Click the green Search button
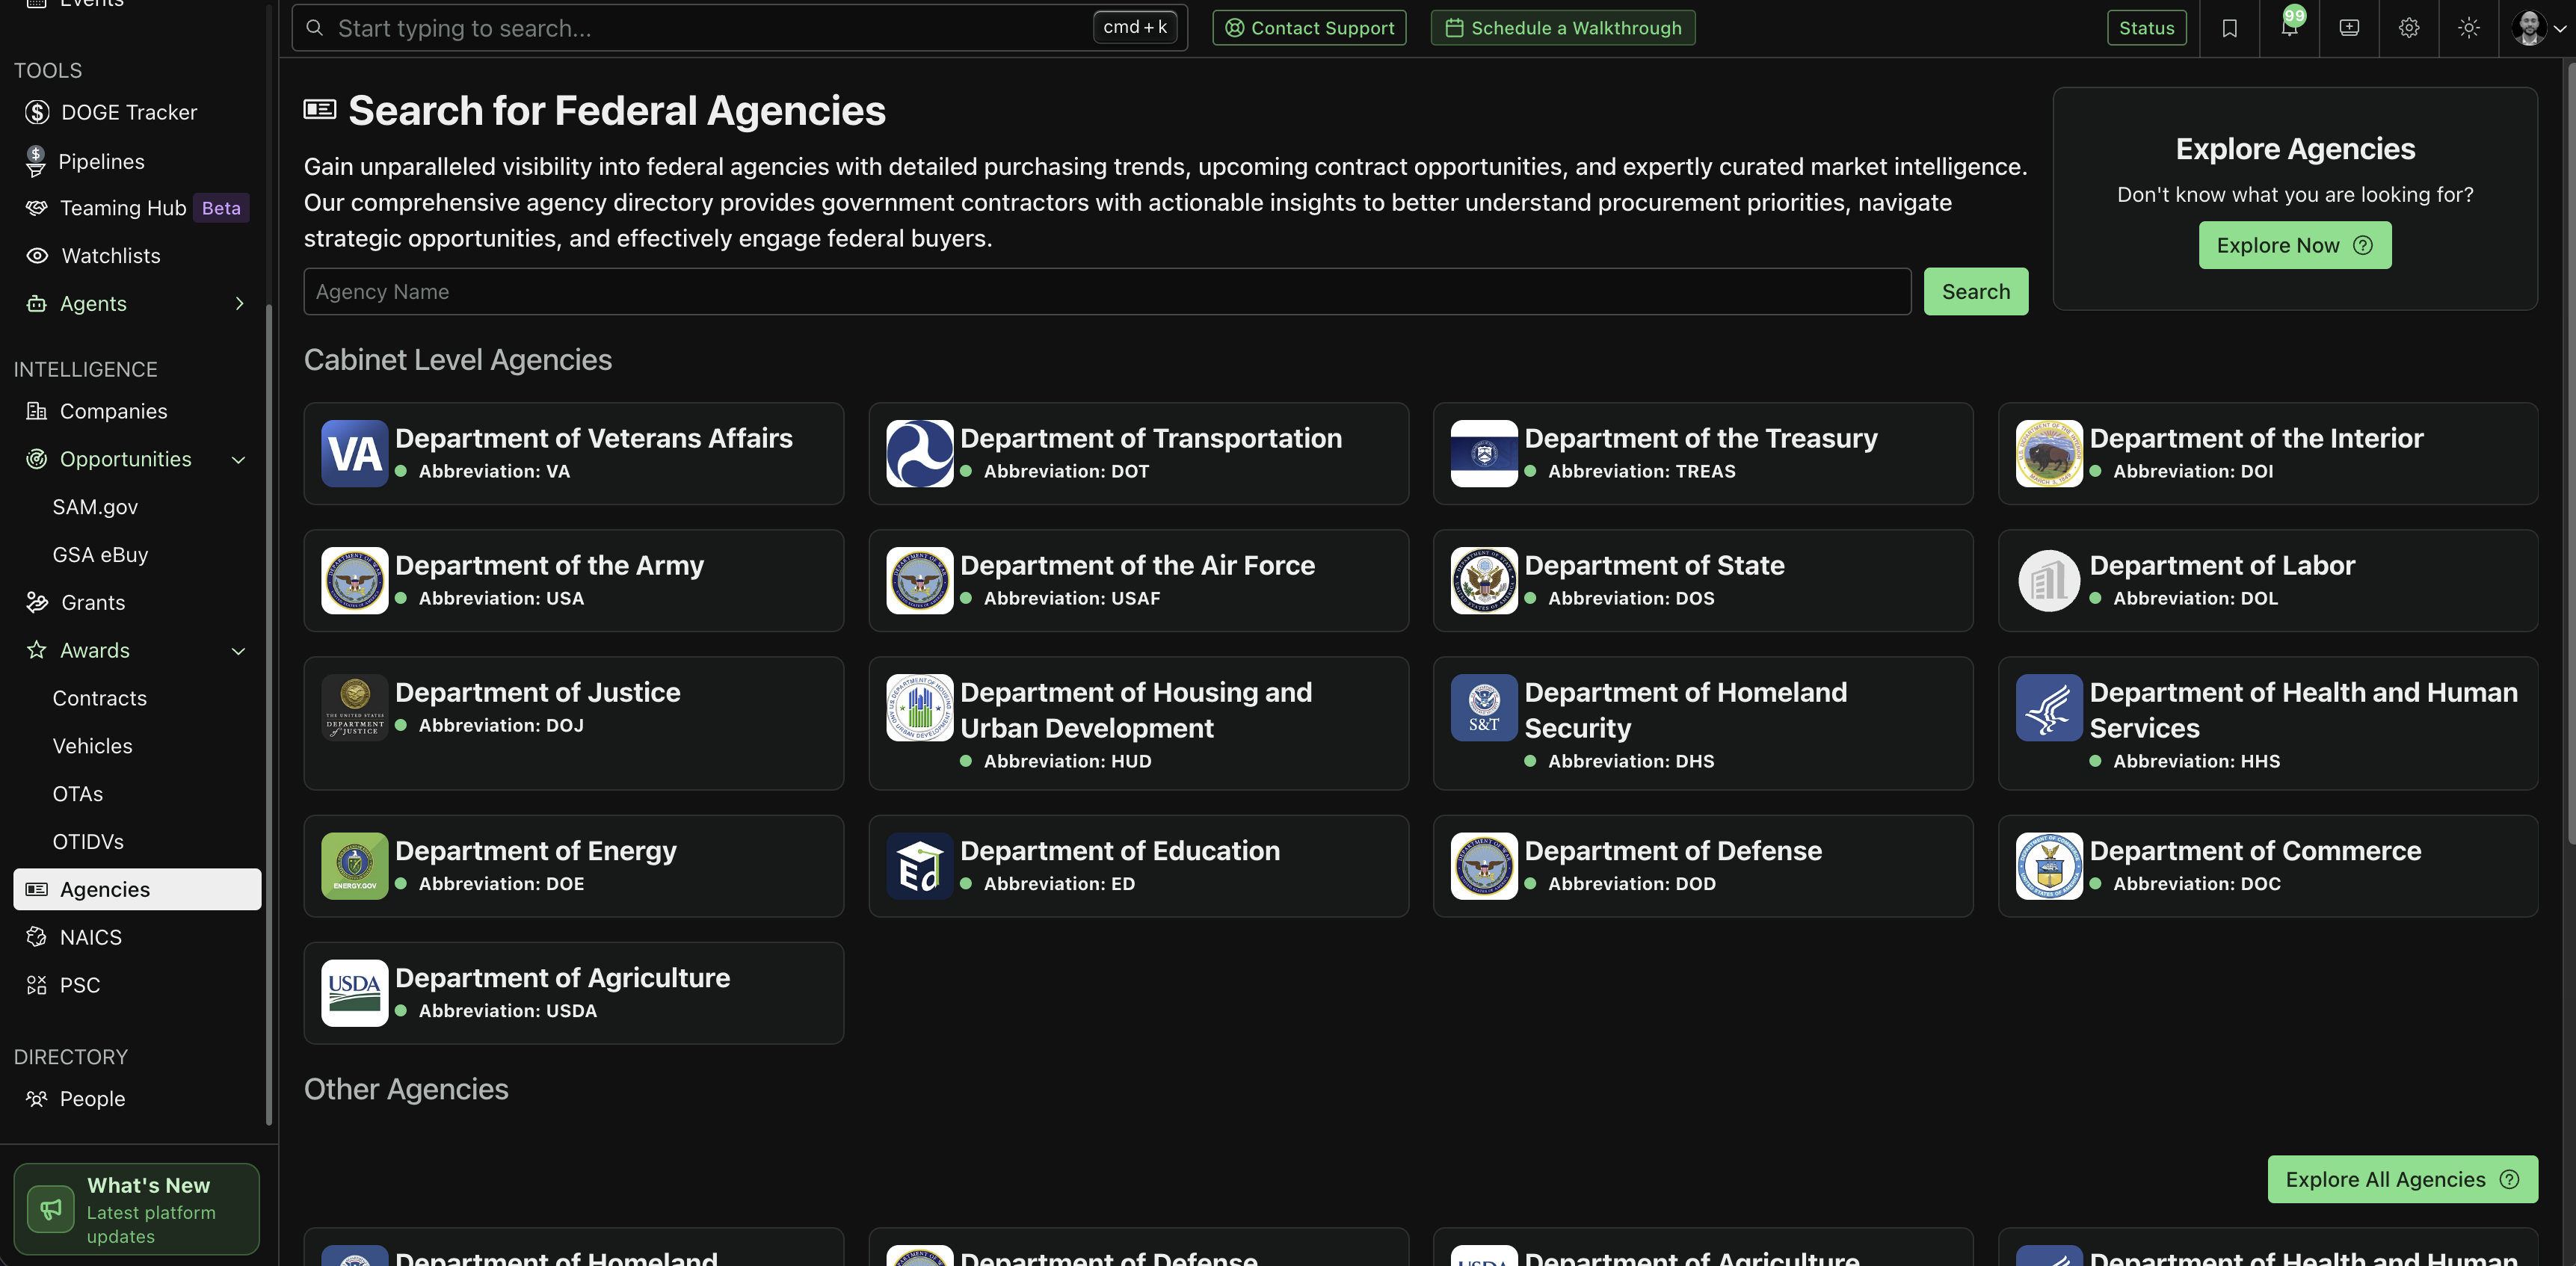 (x=1976, y=291)
